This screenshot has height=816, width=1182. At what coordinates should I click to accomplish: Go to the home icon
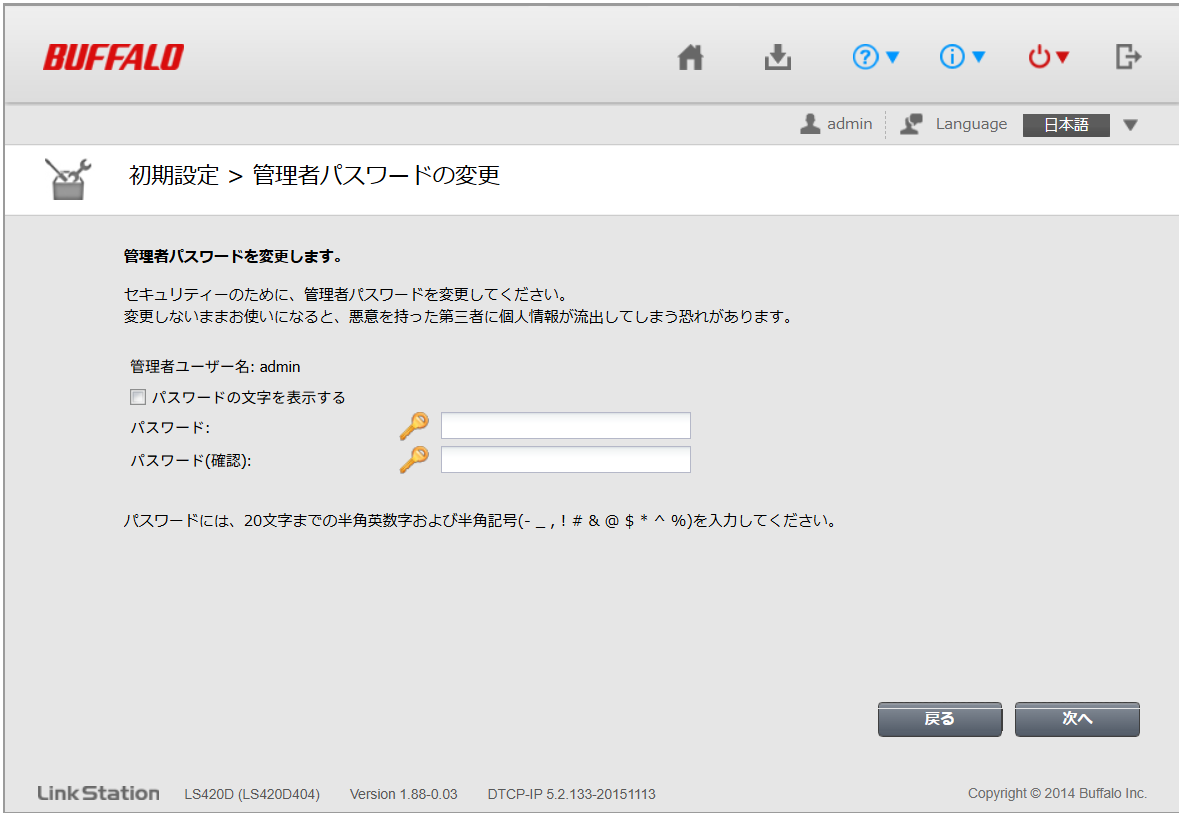tap(691, 57)
